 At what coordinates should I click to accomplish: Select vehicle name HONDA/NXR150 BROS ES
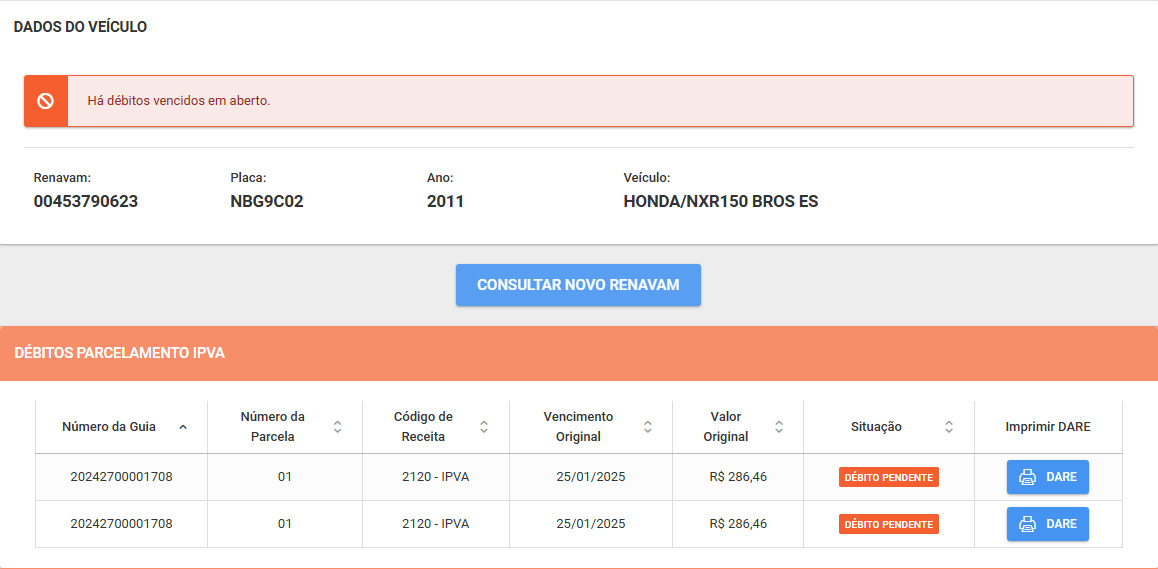click(720, 201)
